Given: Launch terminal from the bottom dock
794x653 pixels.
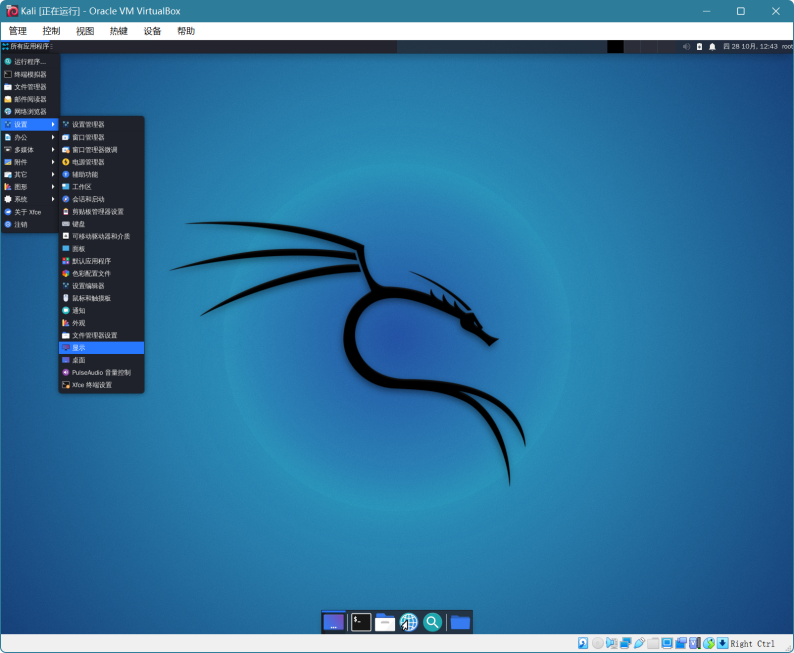Looking at the screenshot, I should coord(361,622).
